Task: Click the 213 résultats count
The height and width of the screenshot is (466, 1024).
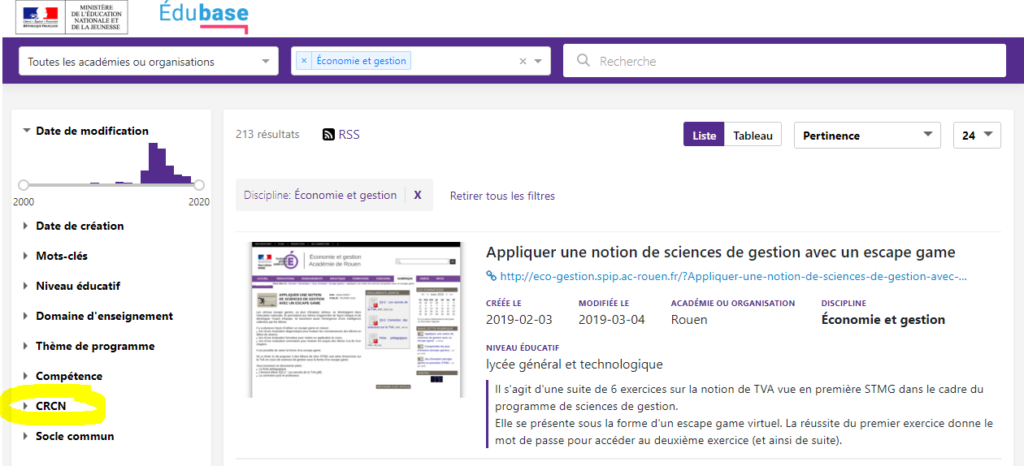Action: 267,134
